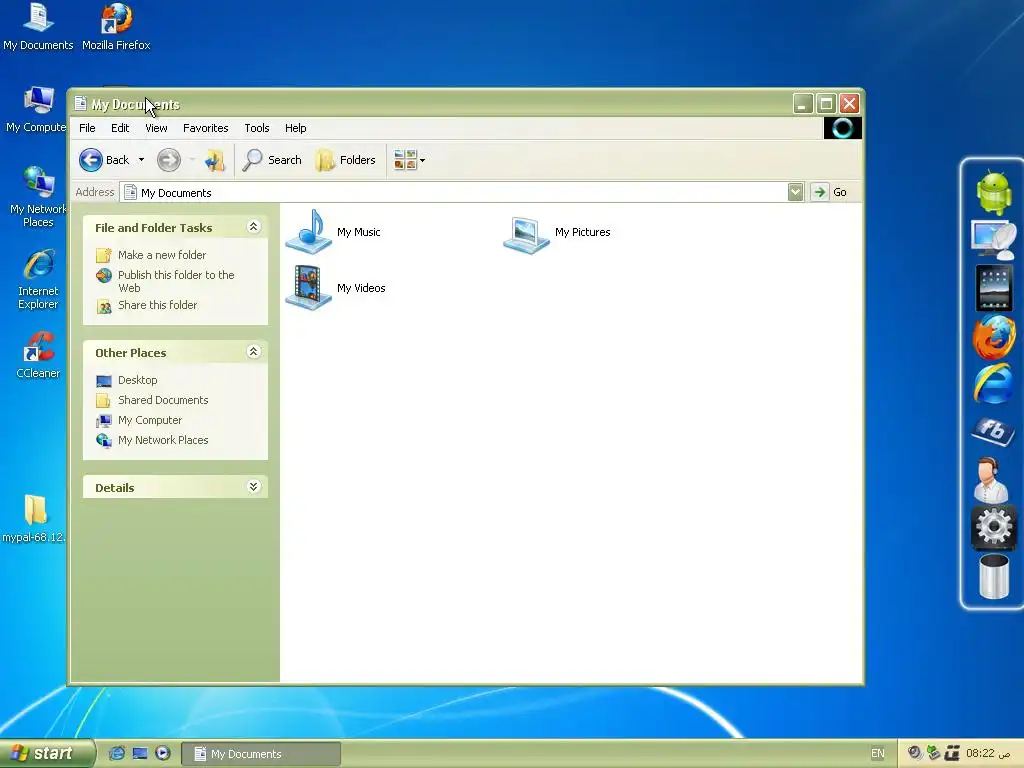This screenshot has height=768, width=1024.
Task: Open My Network Places in Other Places
Action: click(x=163, y=440)
